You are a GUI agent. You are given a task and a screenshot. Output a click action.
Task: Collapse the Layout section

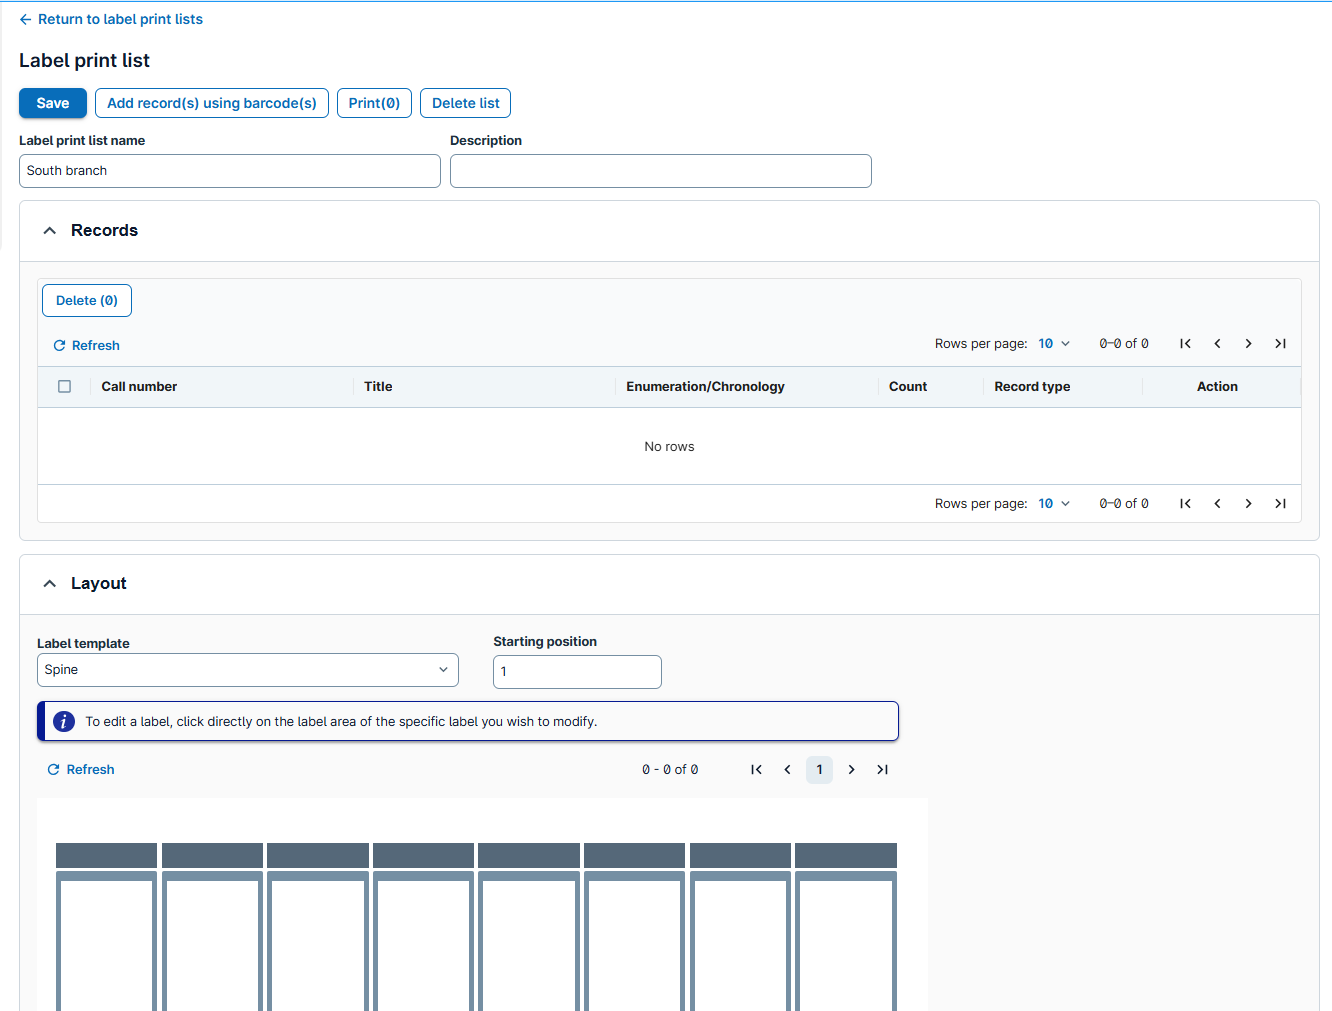tap(50, 584)
